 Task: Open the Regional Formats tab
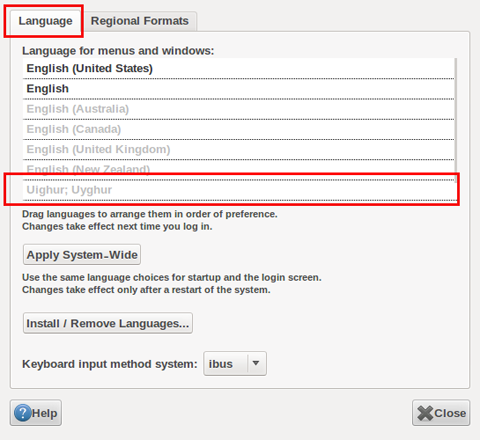coord(140,21)
